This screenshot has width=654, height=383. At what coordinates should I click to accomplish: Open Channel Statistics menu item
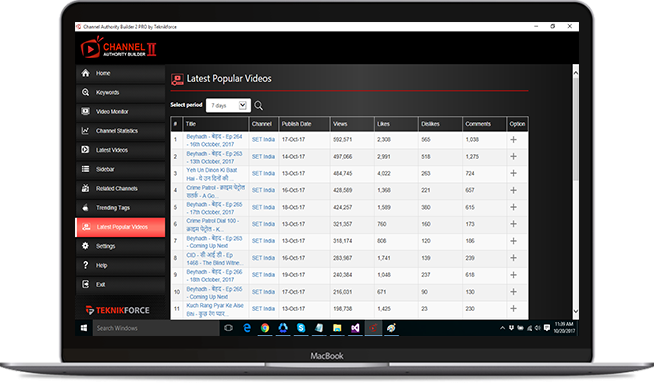120,131
